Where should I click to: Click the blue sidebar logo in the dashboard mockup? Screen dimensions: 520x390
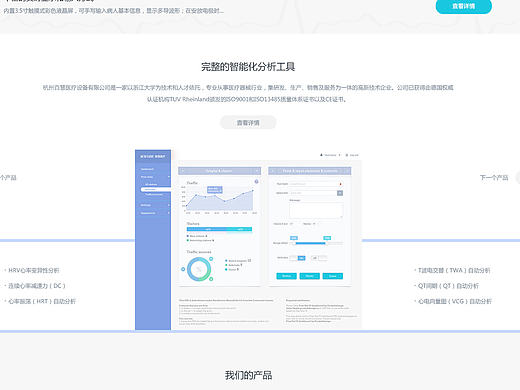tap(153, 156)
